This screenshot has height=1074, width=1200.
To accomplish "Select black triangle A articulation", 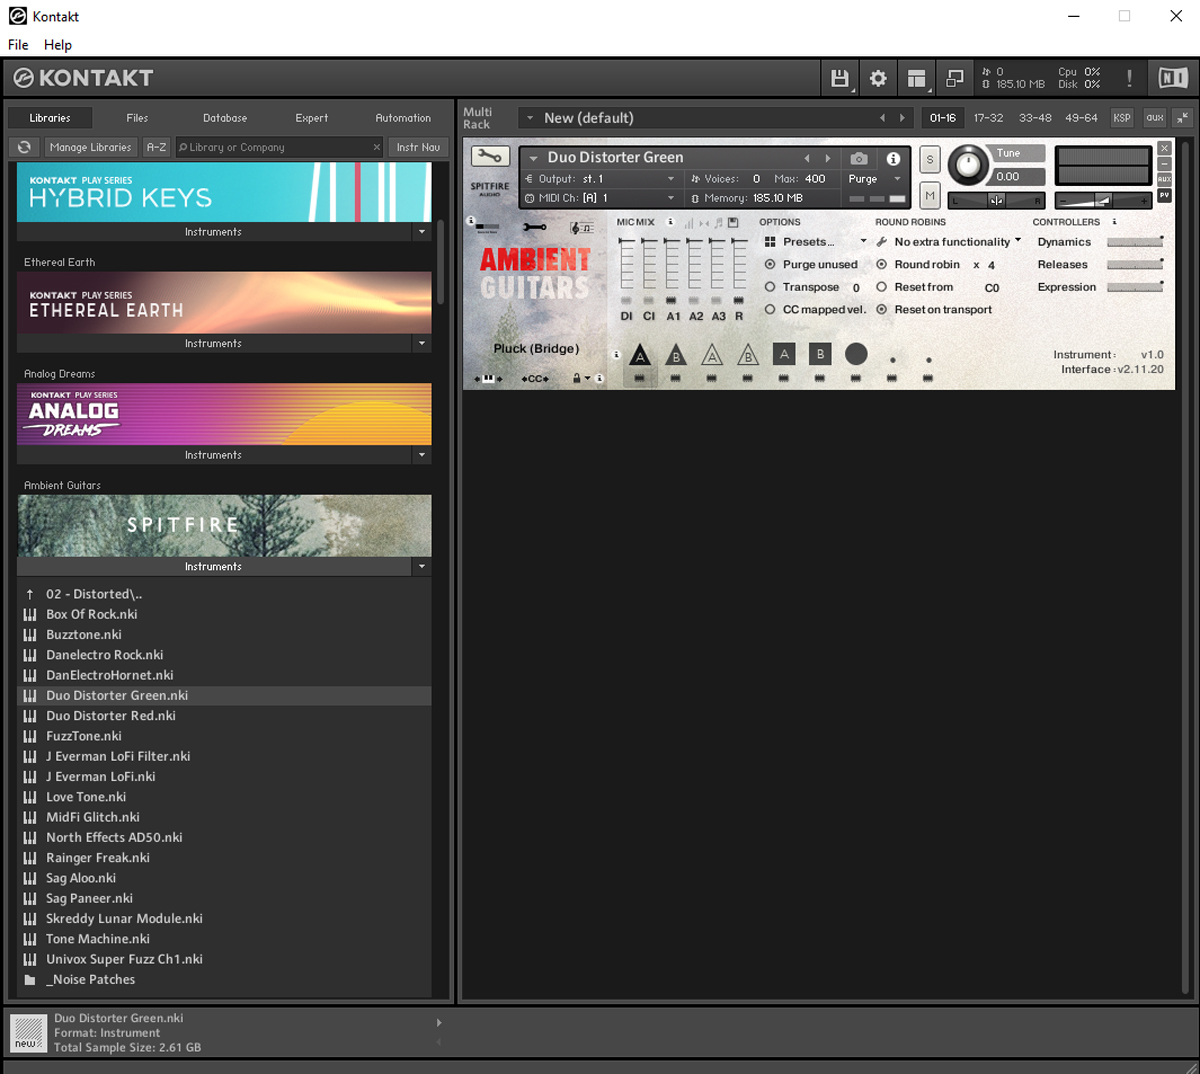I will tap(640, 354).
